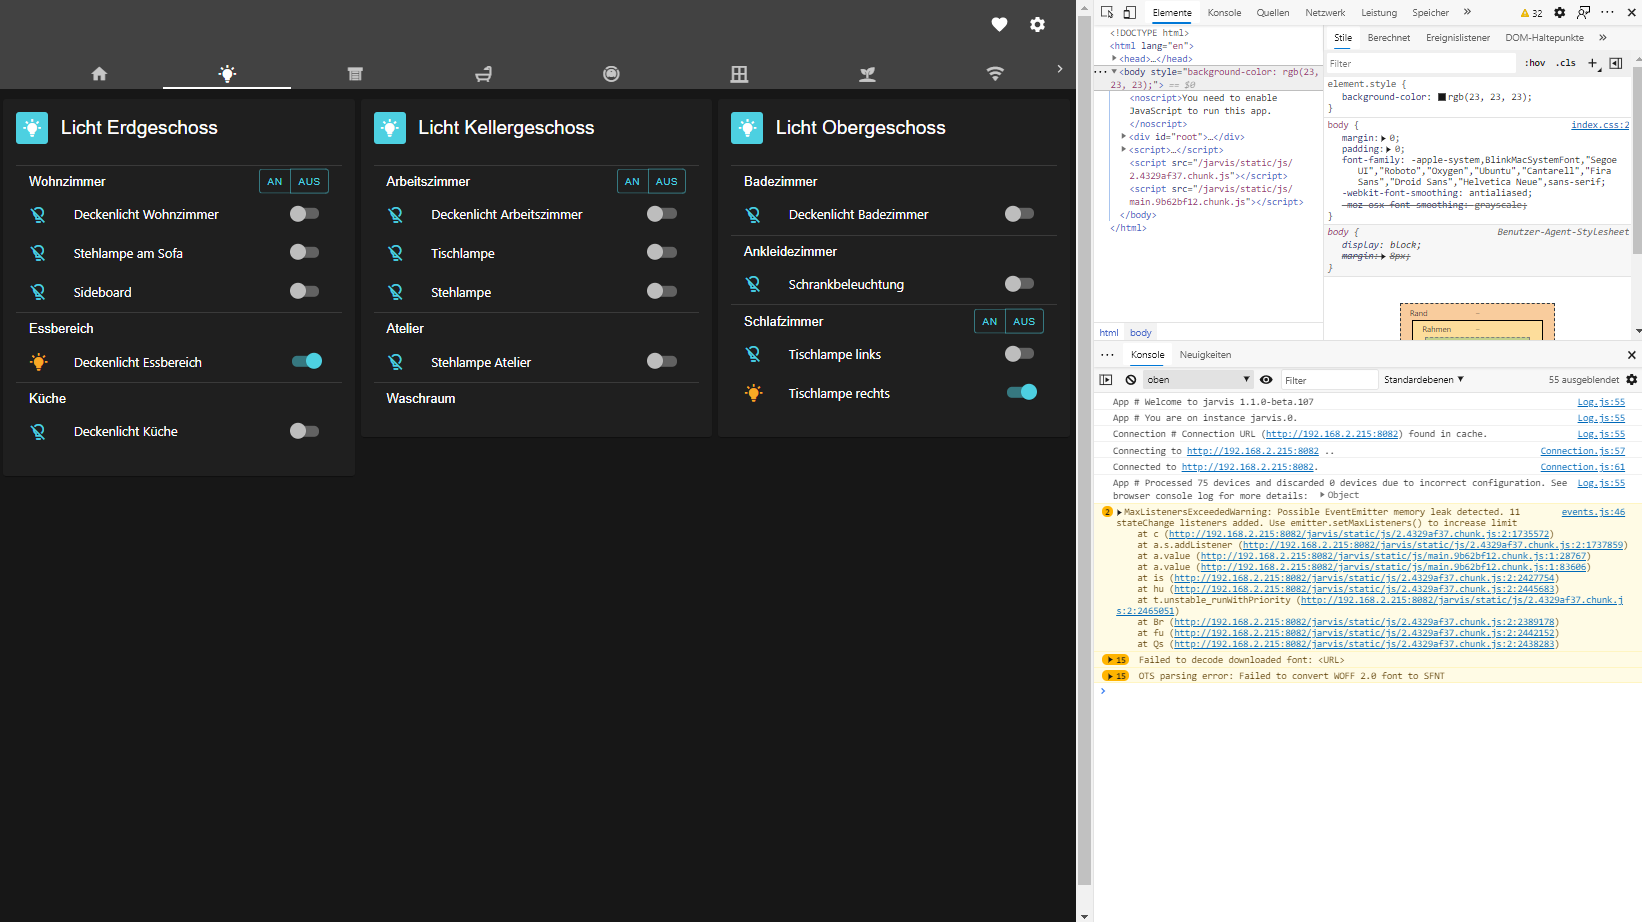Viewport: 1642px width, 922px height.
Task: Add new style rule plus icon
Action: coord(1594,63)
